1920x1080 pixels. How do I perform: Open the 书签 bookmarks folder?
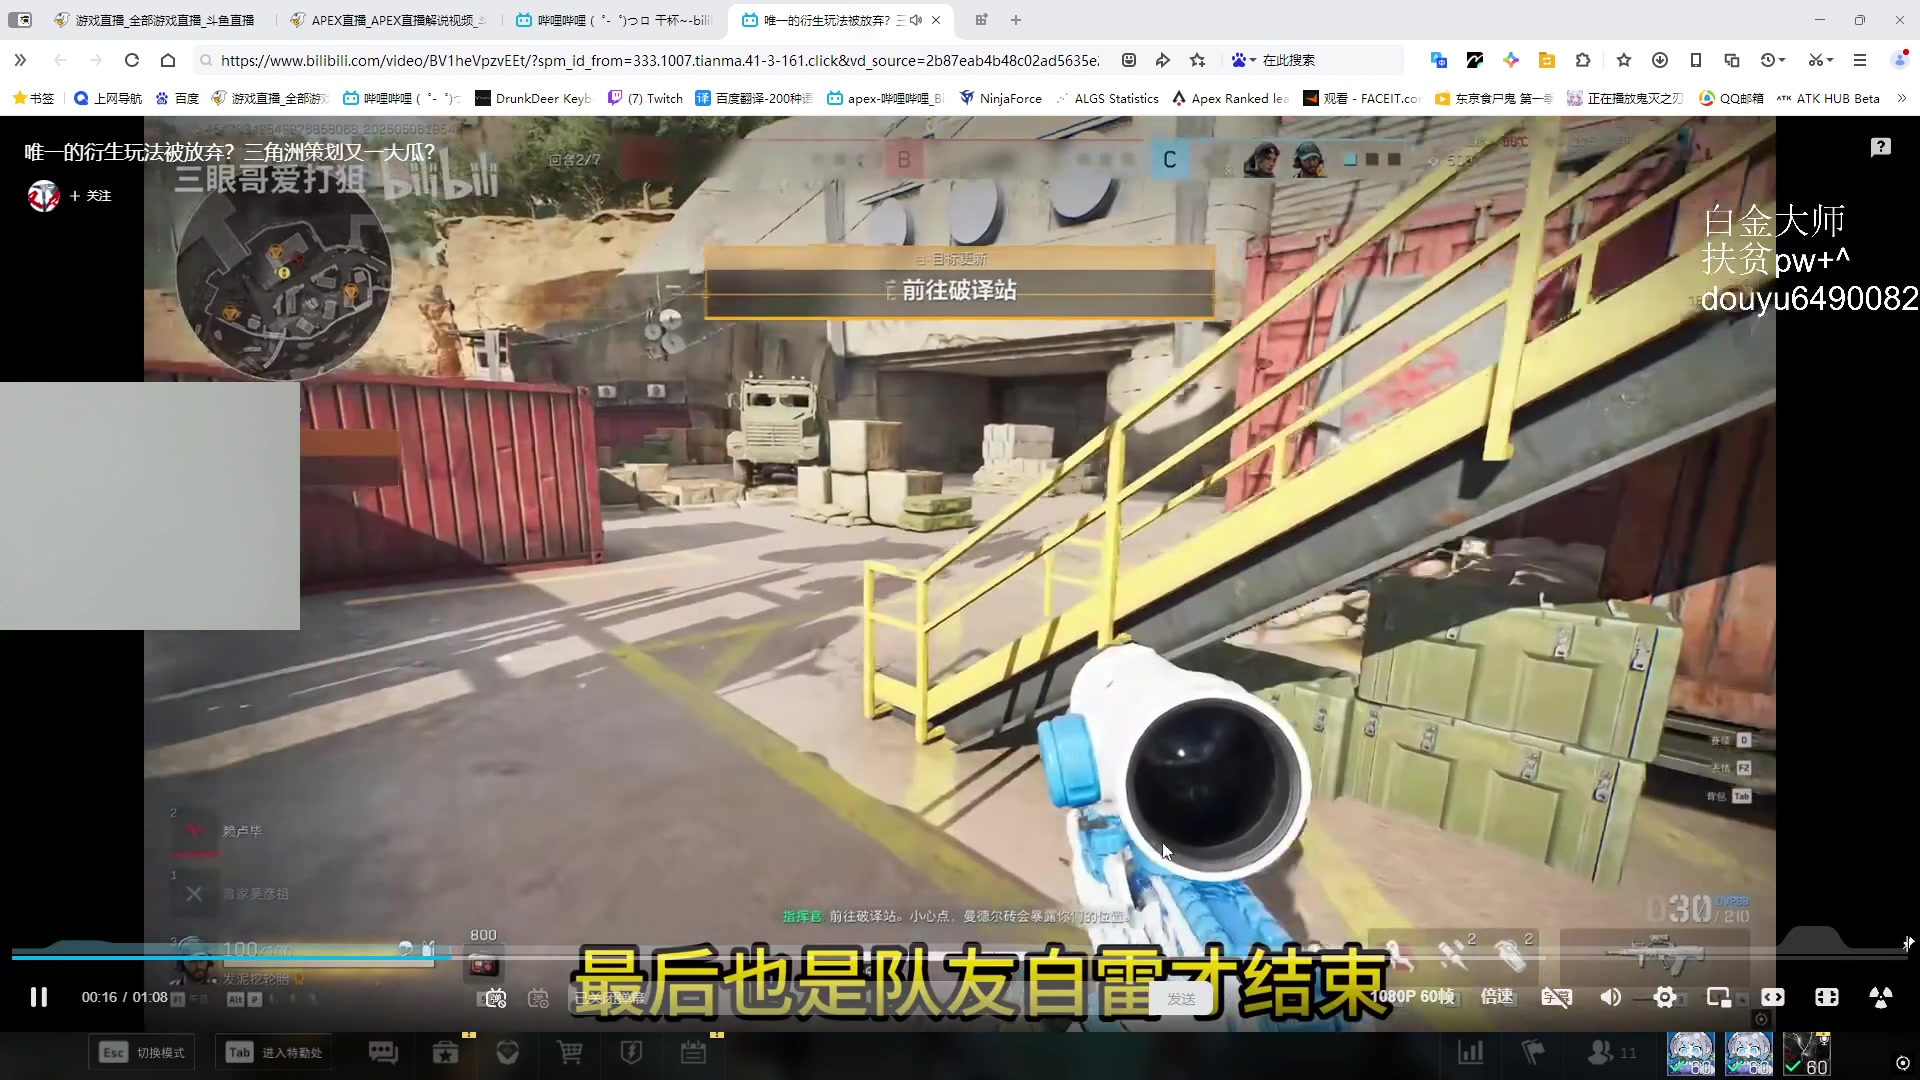(x=33, y=98)
